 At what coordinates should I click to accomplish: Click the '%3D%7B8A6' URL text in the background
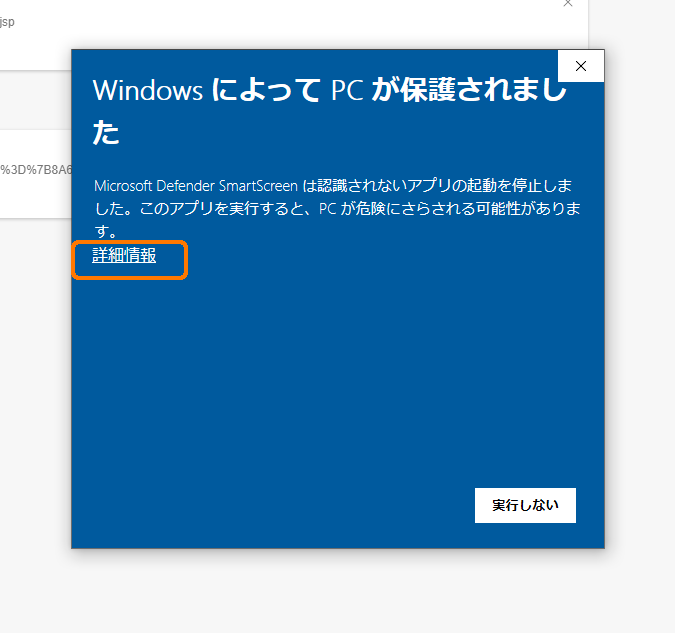pos(36,170)
